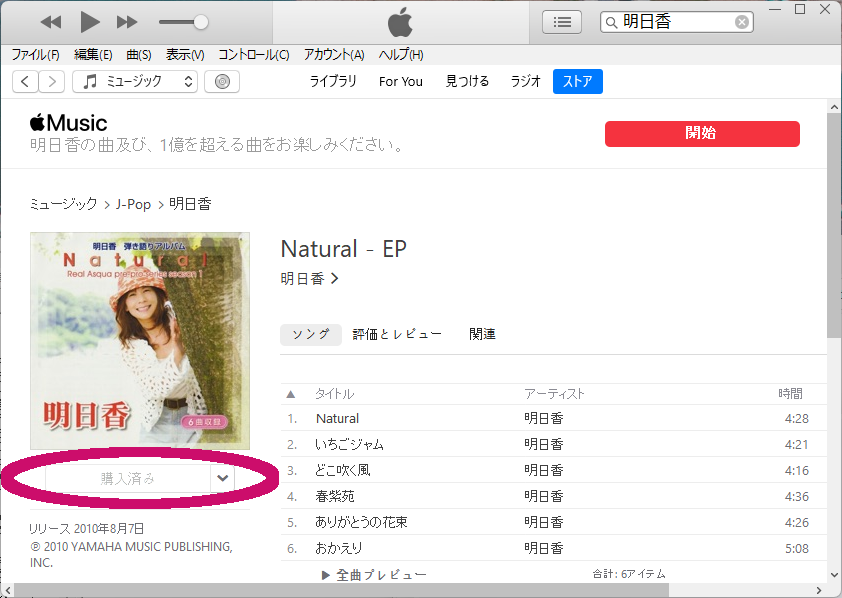Click the 明日香 breadcrumb link
This screenshot has width=842, height=598.
tap(190, 204)
